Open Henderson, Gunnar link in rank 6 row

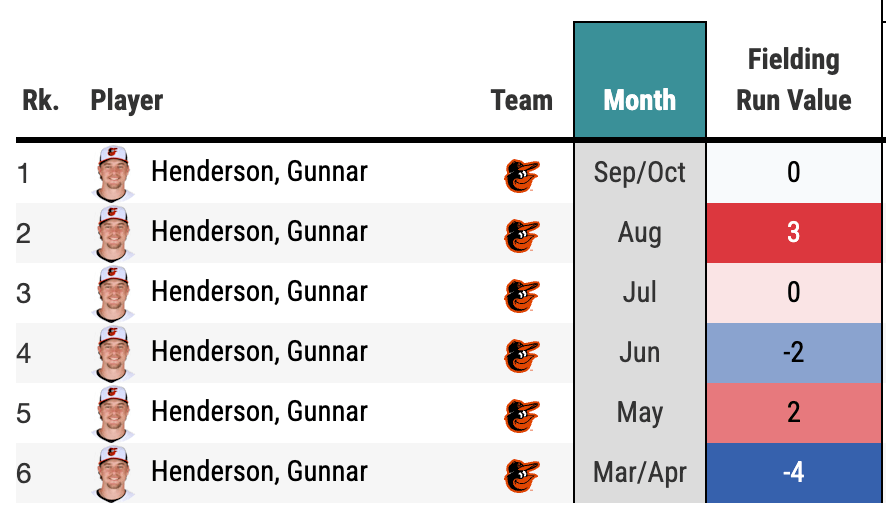259,472
